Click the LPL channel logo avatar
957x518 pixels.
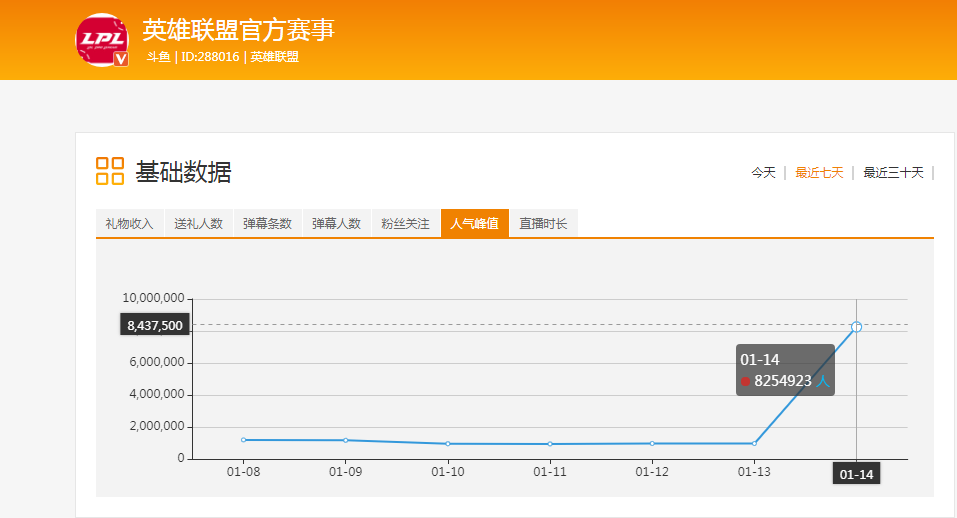101,40
